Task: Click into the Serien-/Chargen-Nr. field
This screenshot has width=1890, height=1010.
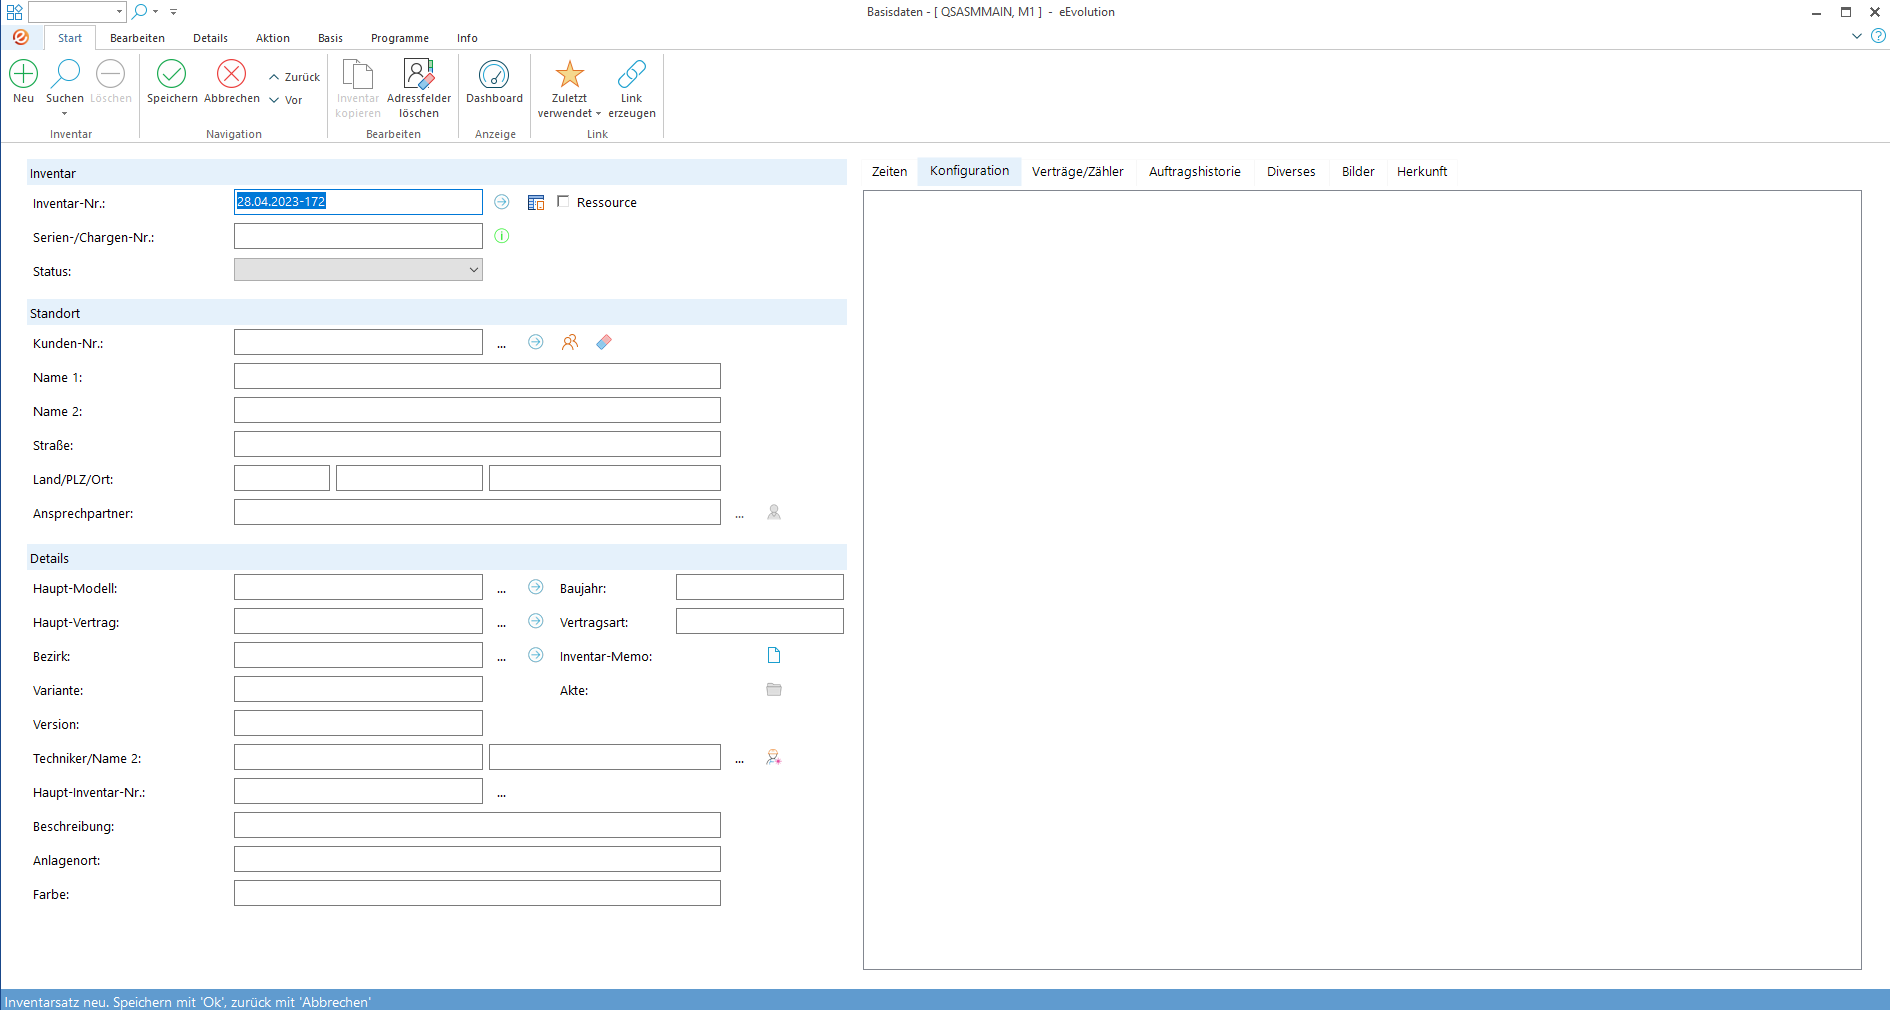Action: 358,236
